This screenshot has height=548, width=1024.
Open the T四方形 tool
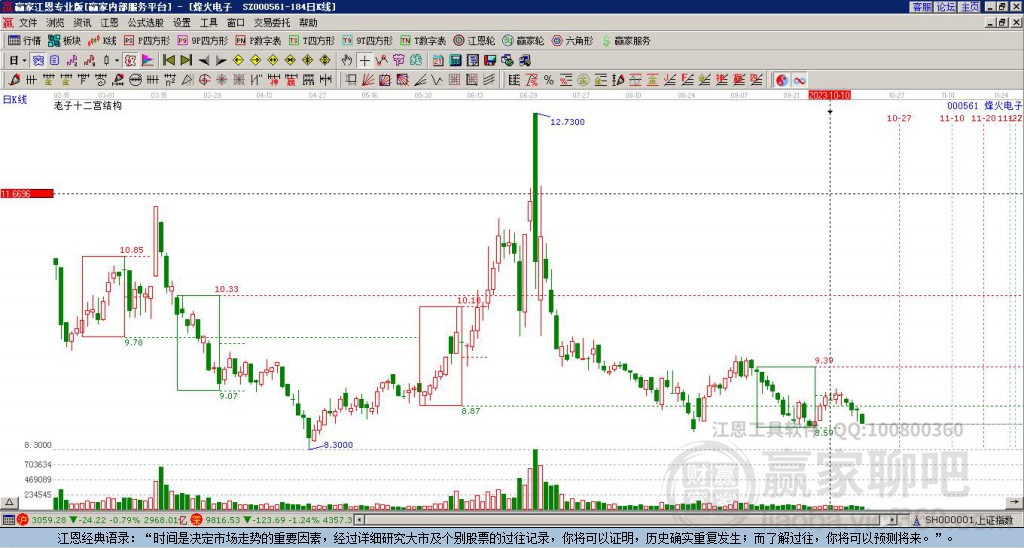[312, 40]
